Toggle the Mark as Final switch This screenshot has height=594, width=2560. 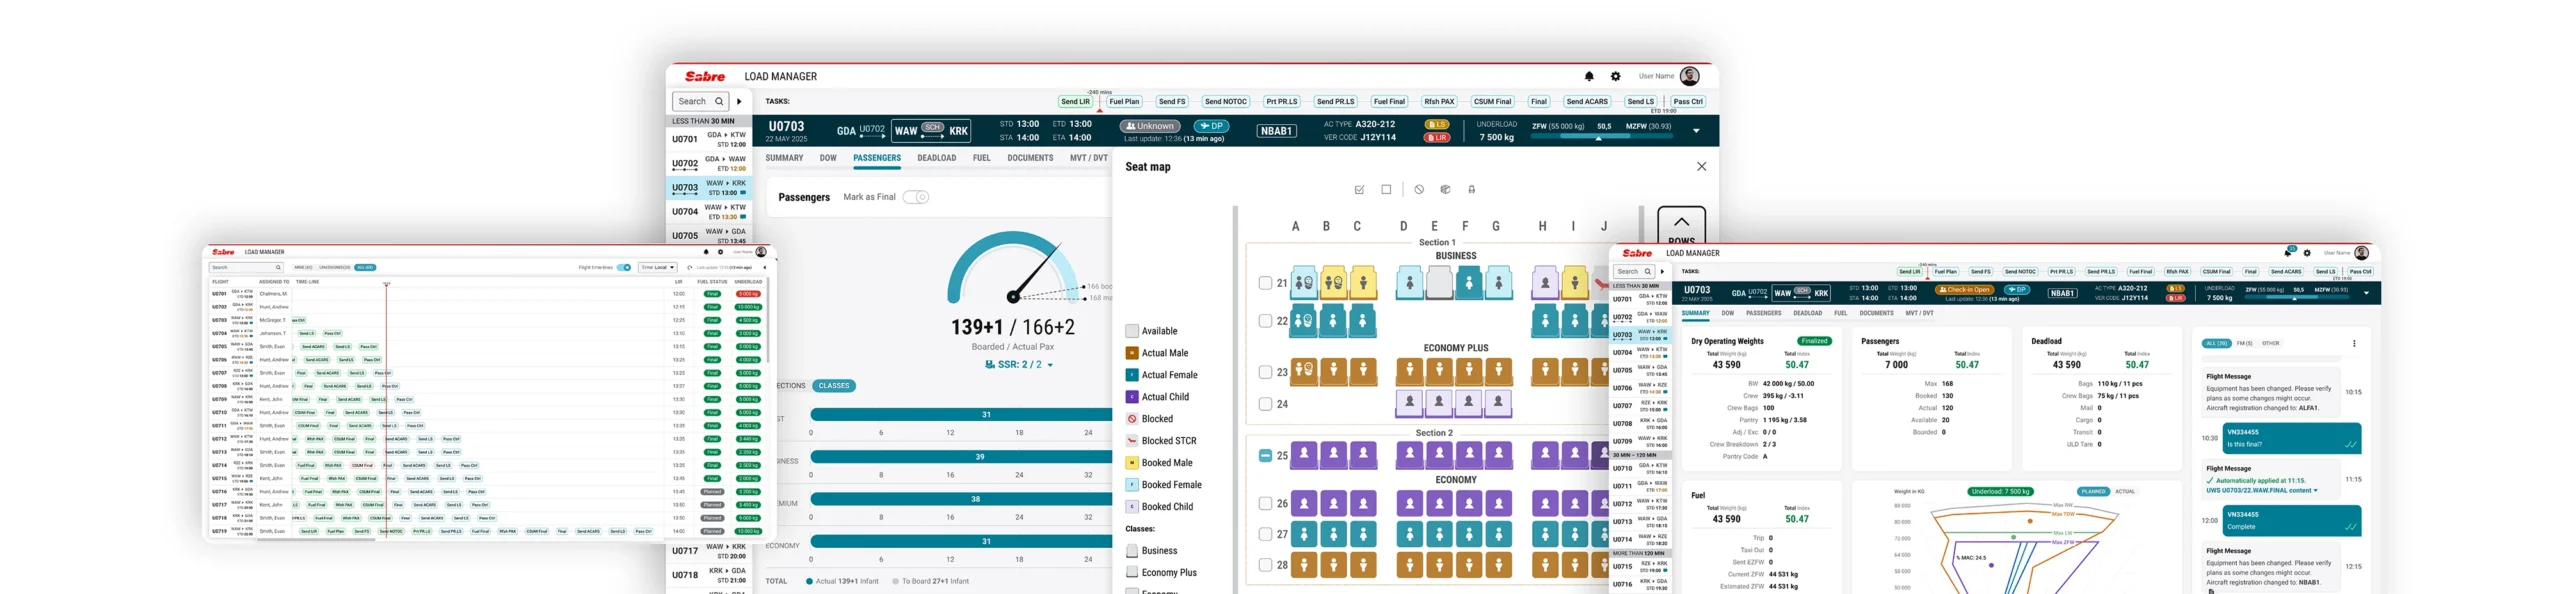tap(915, 197)
